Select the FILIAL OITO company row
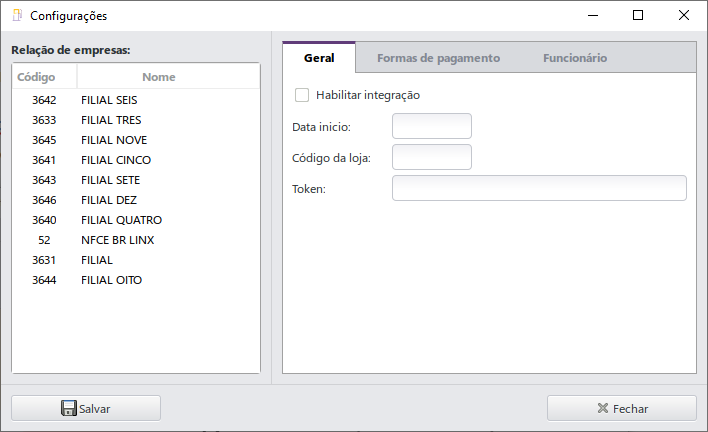Screen dimensions: 708x432 pos(111,280)
